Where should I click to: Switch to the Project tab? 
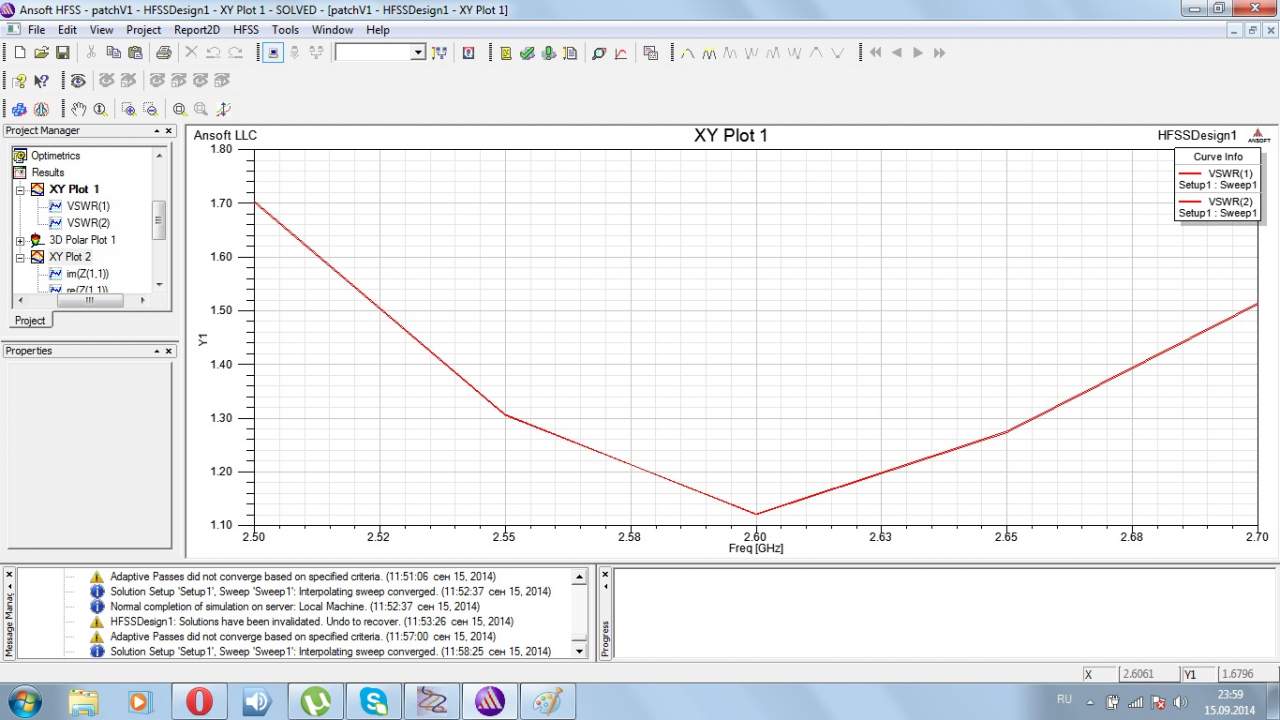pyautogui.click(x=30, y=320)
